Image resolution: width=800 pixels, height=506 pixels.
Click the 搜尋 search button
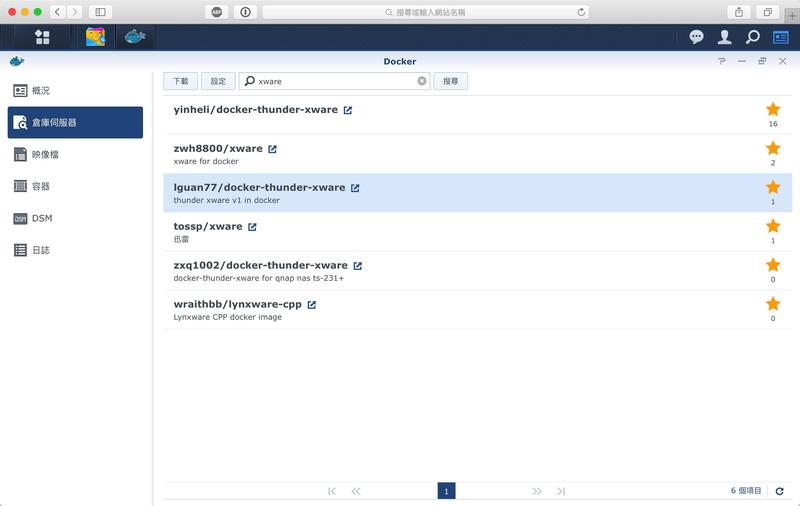coord(451,81)
